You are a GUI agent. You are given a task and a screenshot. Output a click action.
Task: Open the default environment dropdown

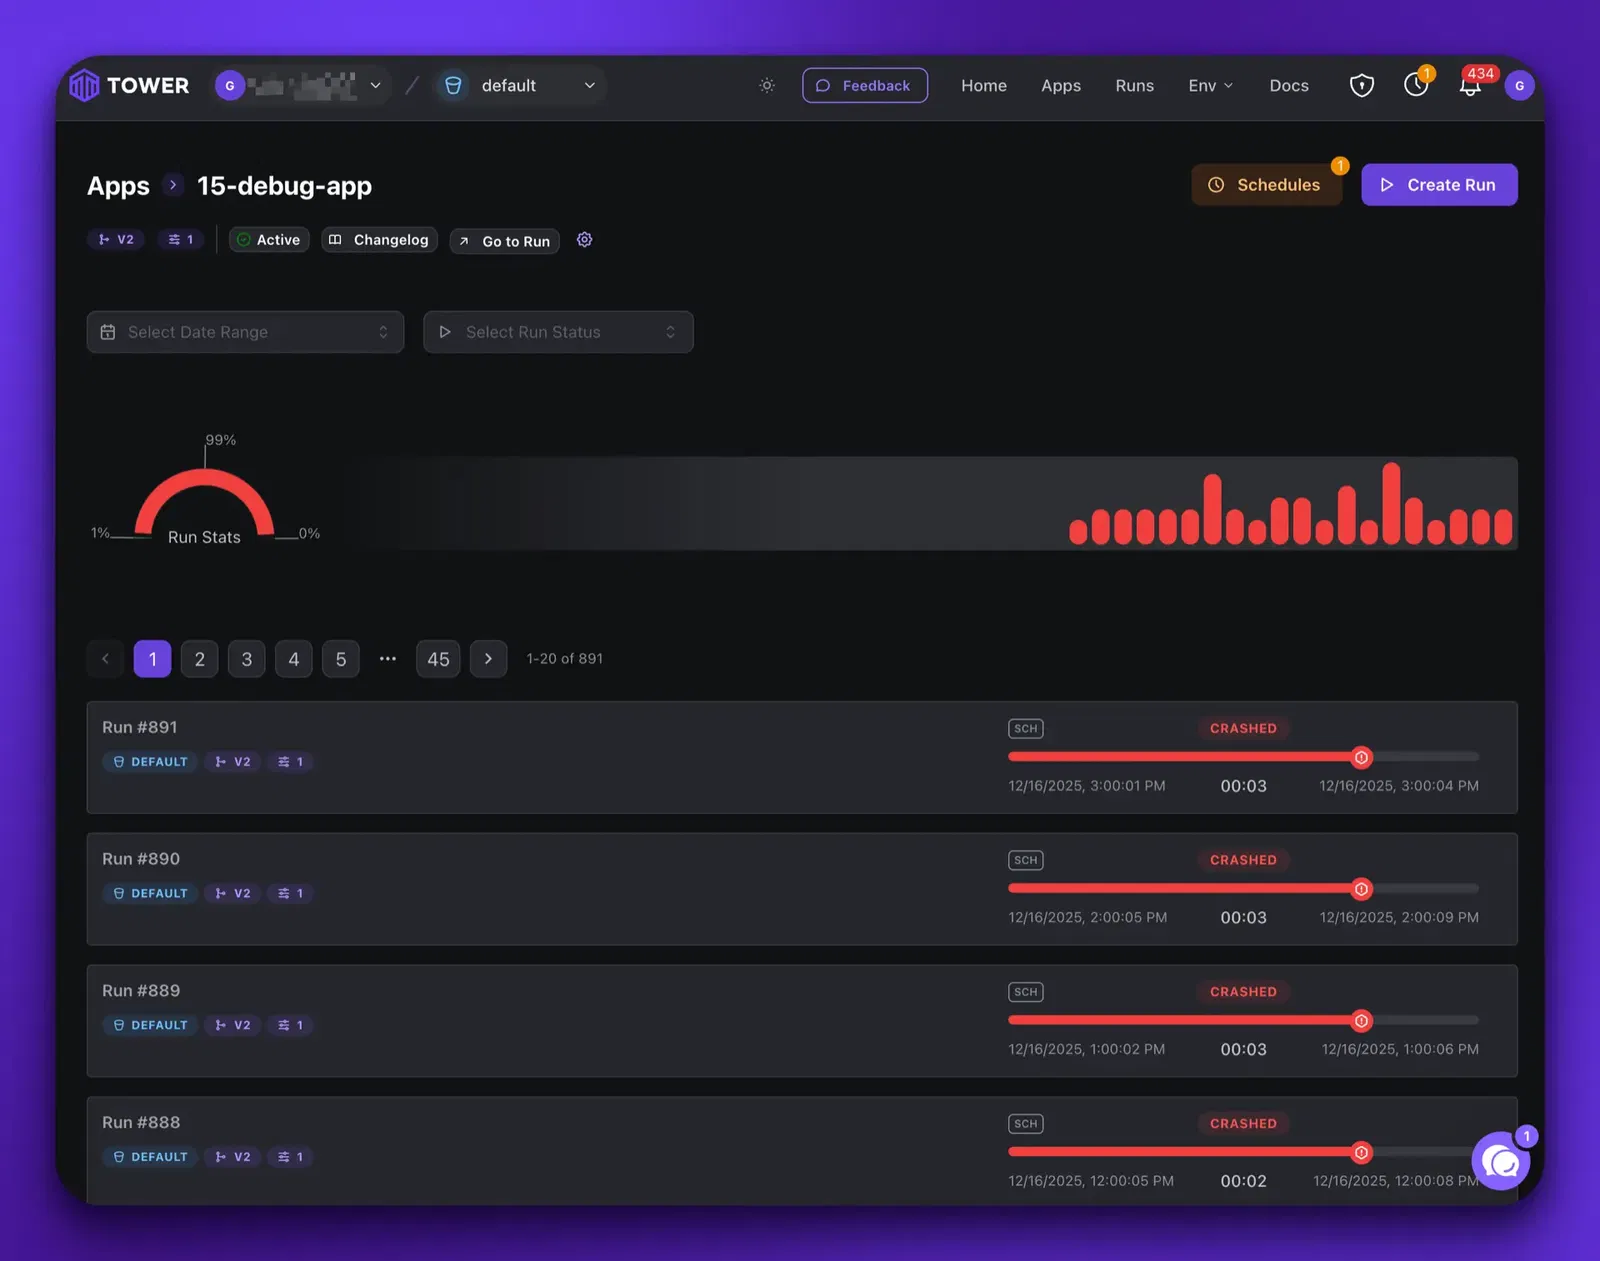tap(520, 86)
